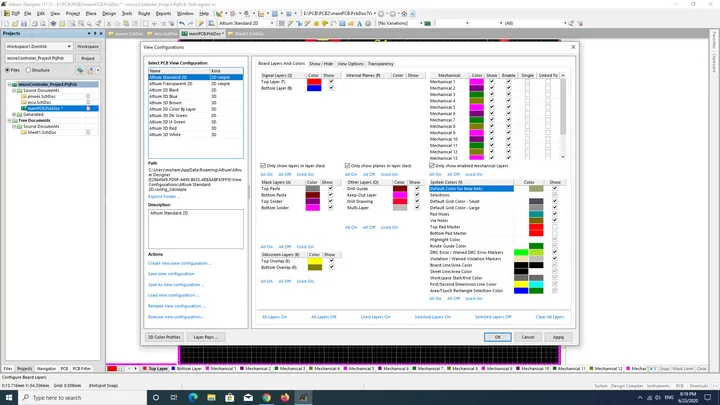Click the Windows Start button

[9, 397]
